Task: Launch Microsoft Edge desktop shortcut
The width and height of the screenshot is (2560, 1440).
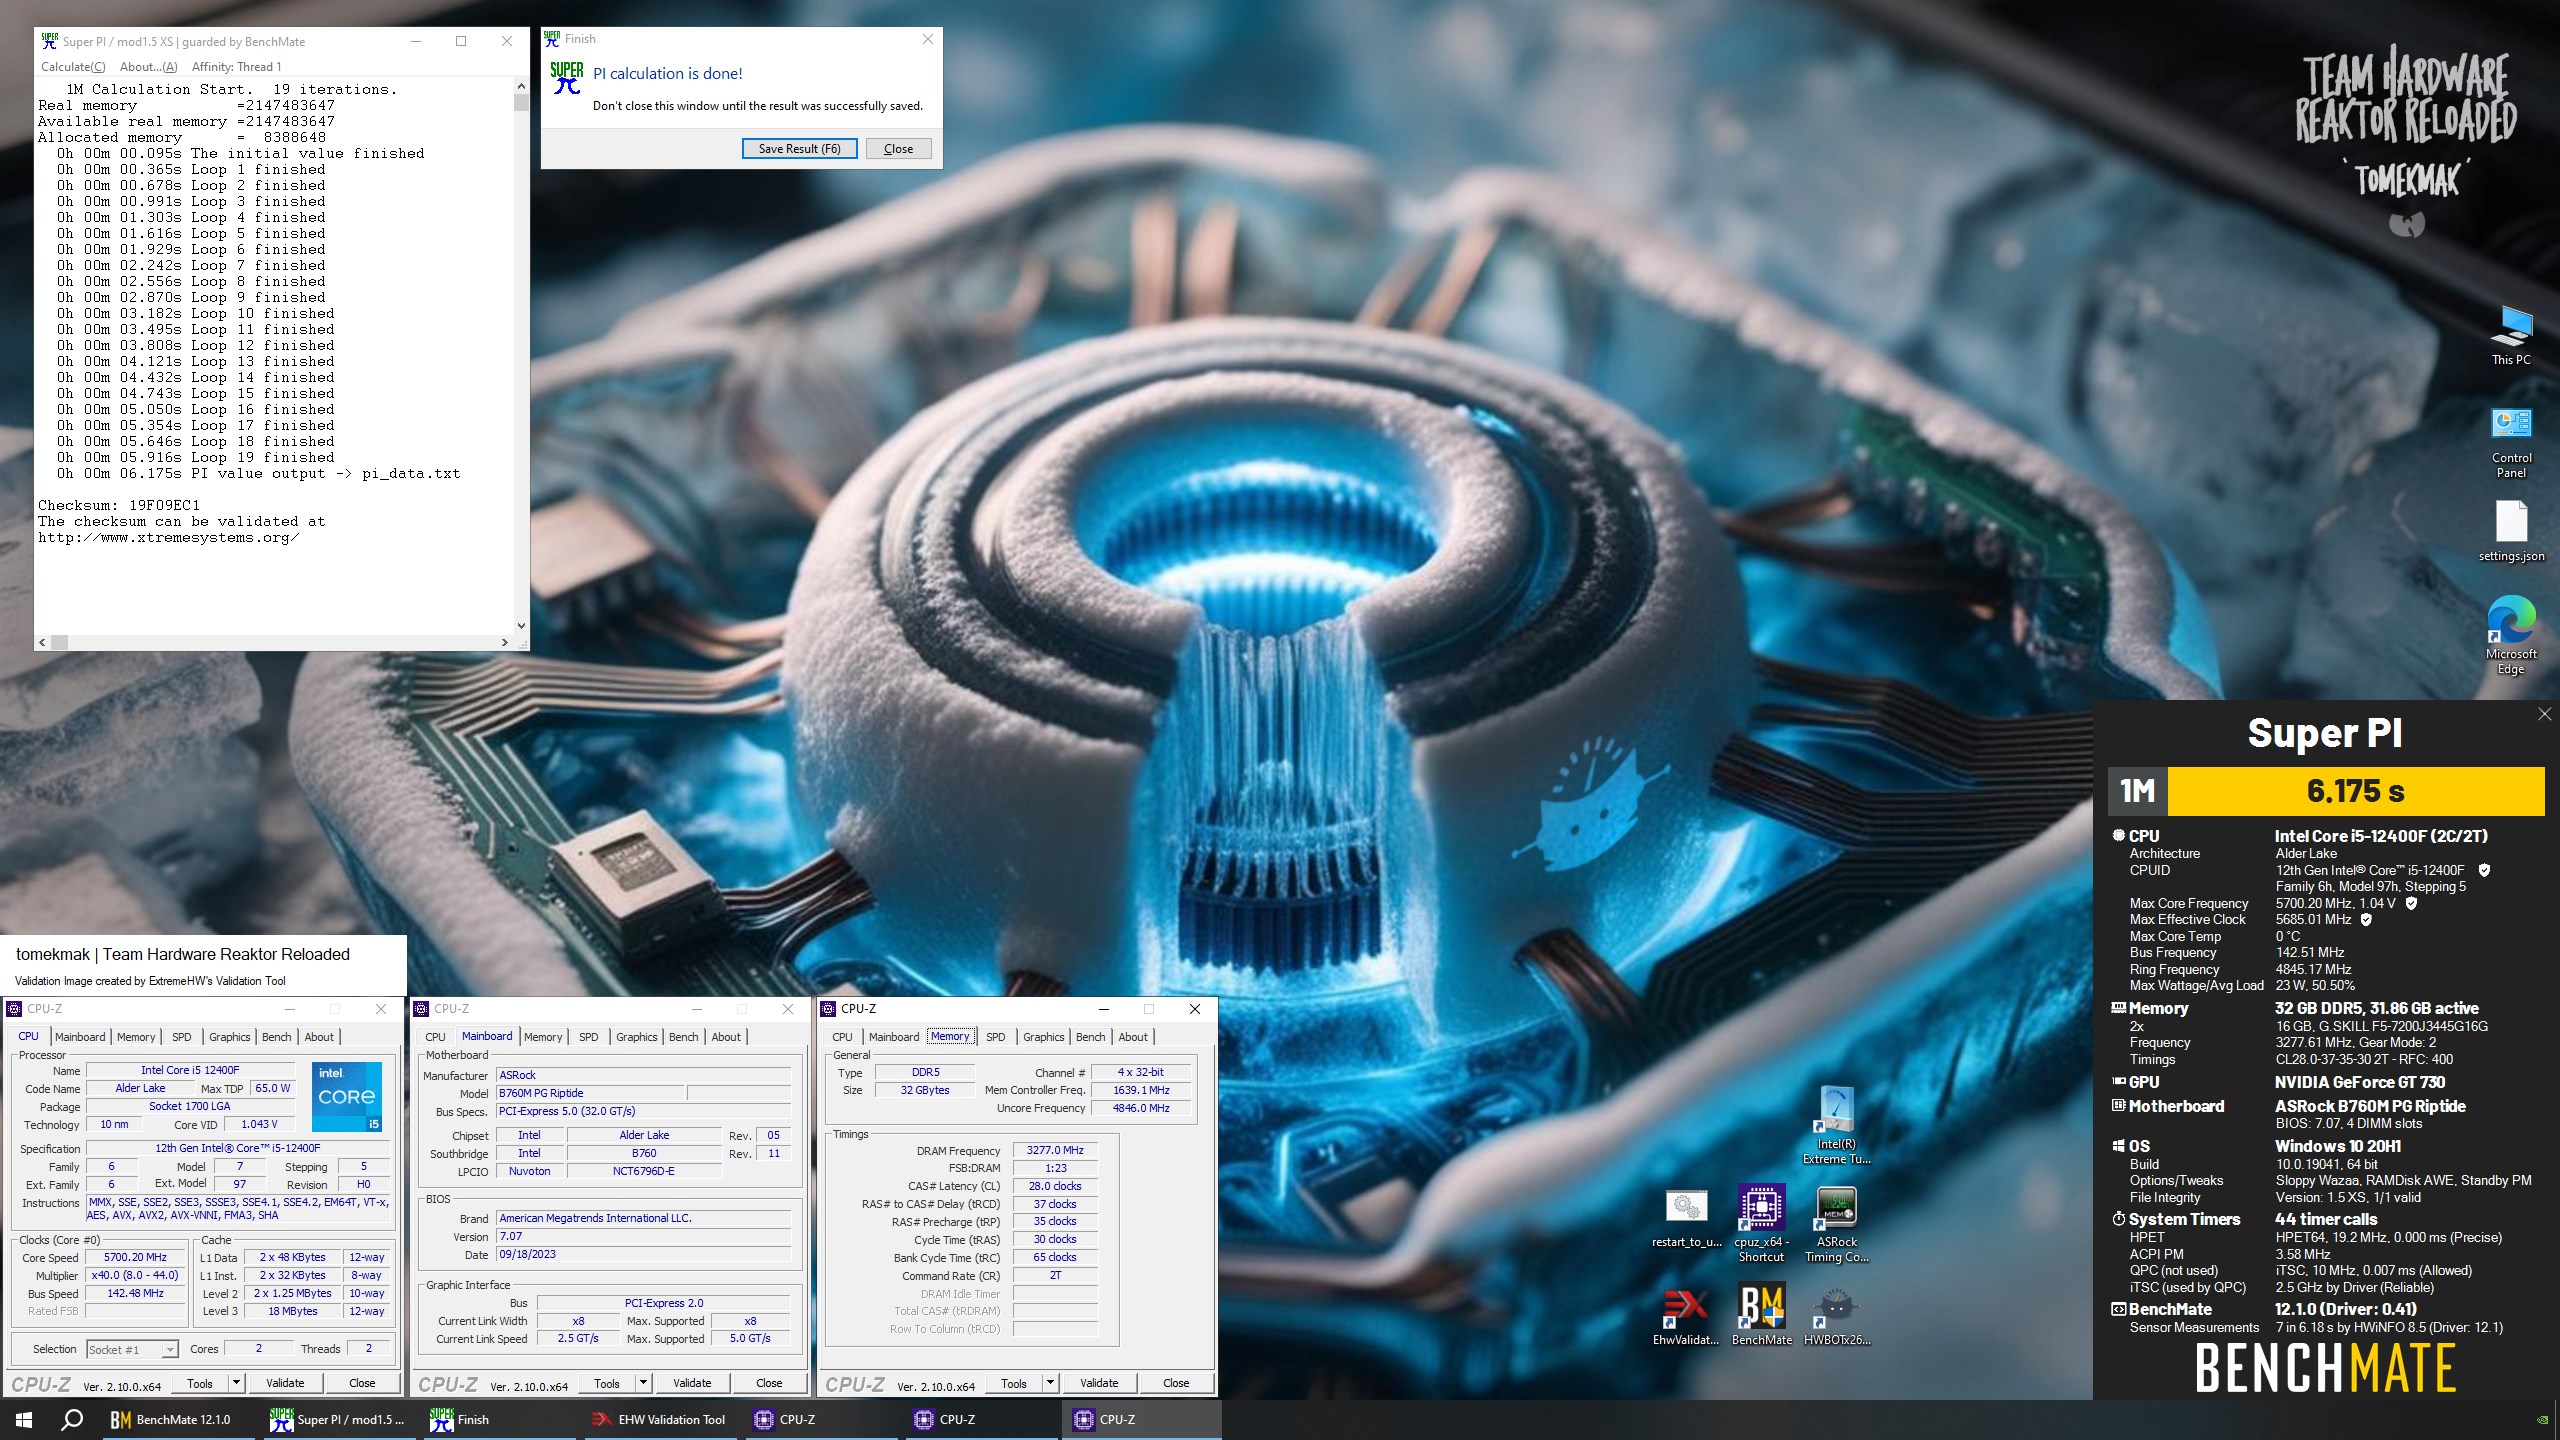Action: [x=2511, y=636]
